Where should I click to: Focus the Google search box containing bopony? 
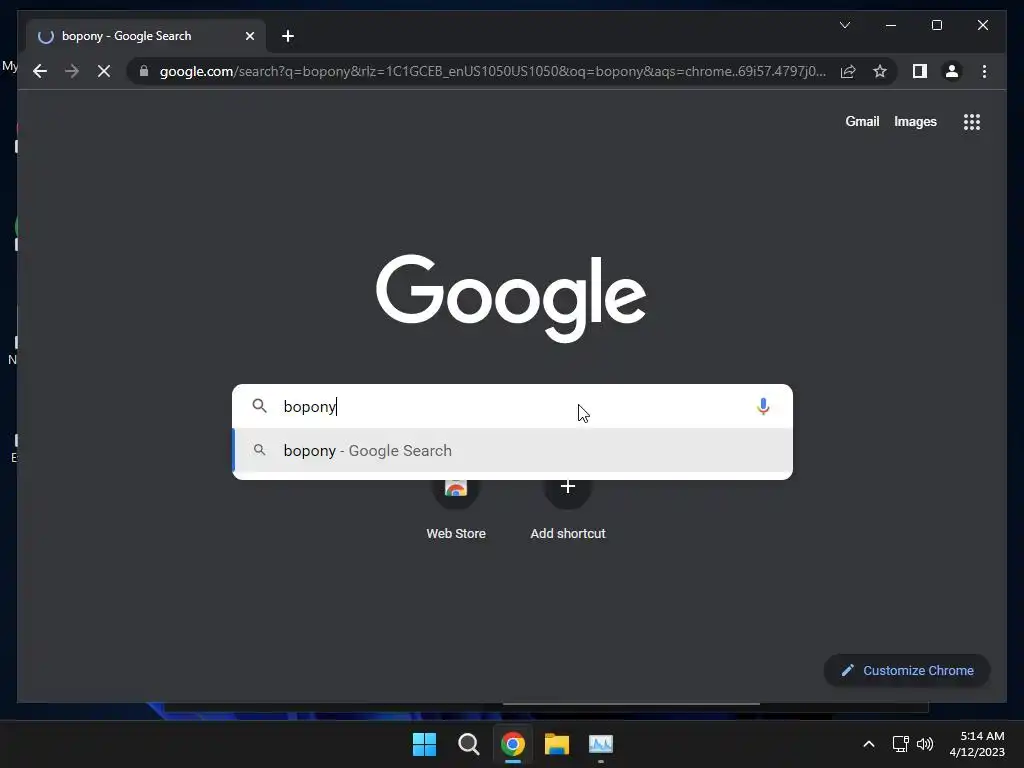pyautogui.click(x=513, y=406)
